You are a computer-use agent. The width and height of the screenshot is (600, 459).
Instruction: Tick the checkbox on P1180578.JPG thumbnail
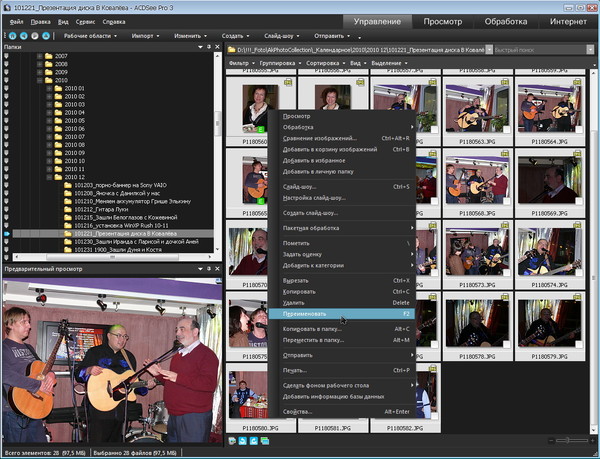click(x=507, y=345)
